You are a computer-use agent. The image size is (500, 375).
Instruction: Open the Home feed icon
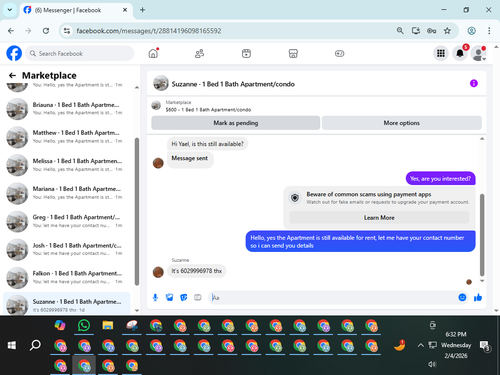pos(153,53)
